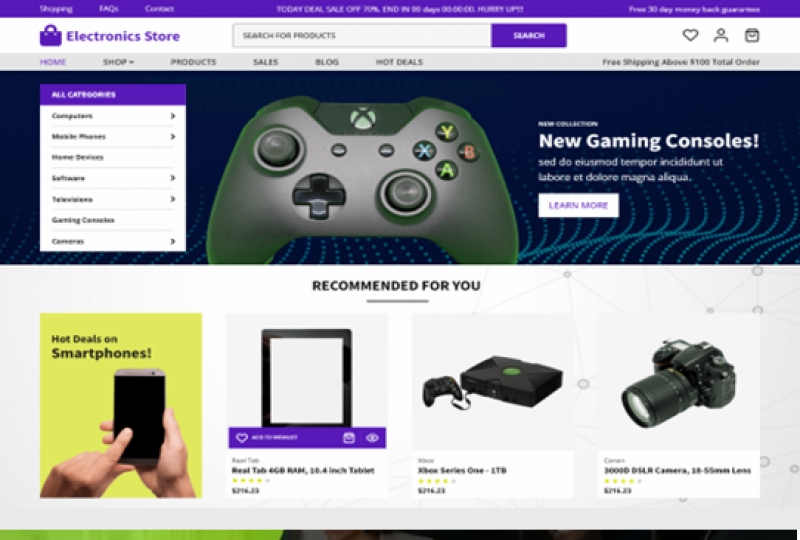The width and height of the screenshot is (800, 540).
Task: Open the wishlist heart icon in header
Action: point(690,35)
